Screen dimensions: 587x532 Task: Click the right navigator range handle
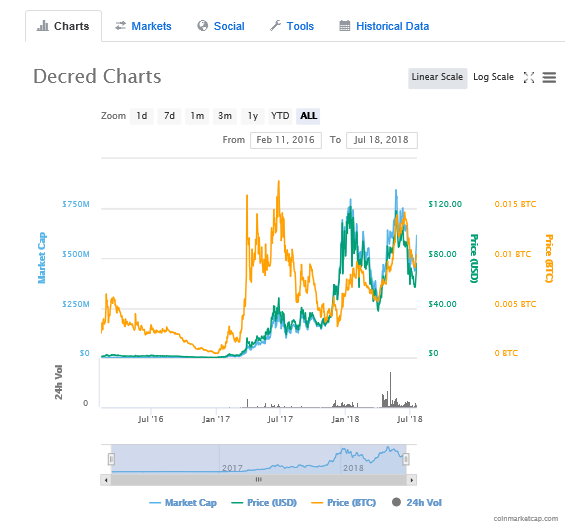click(406, 459)
